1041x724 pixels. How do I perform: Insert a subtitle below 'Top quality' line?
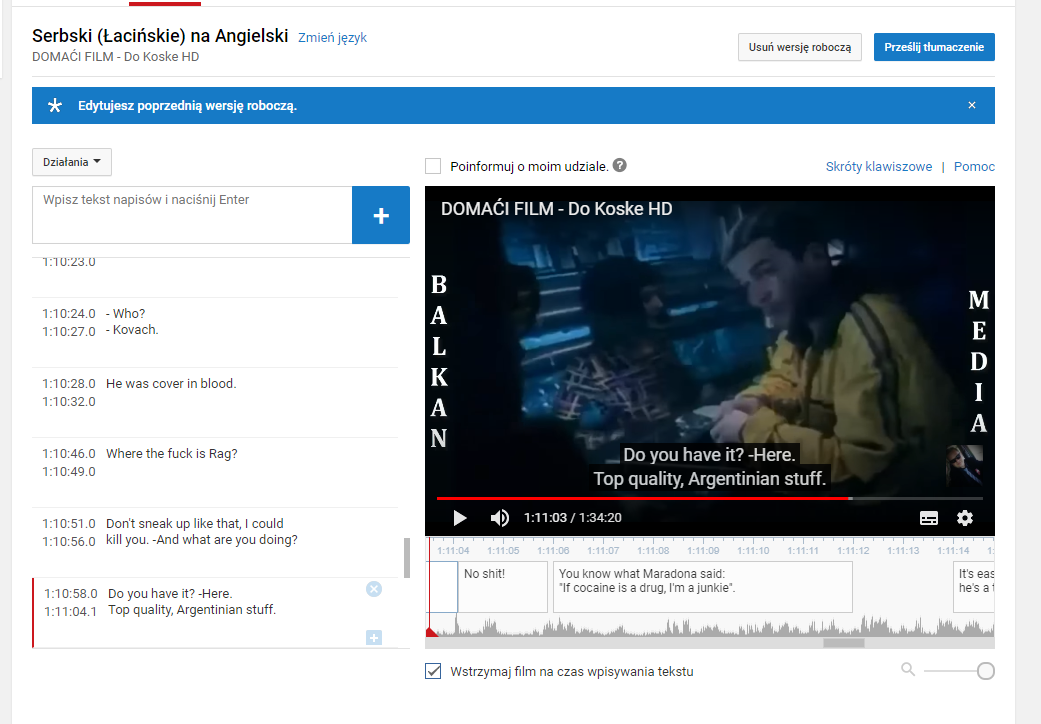(374, 638)
